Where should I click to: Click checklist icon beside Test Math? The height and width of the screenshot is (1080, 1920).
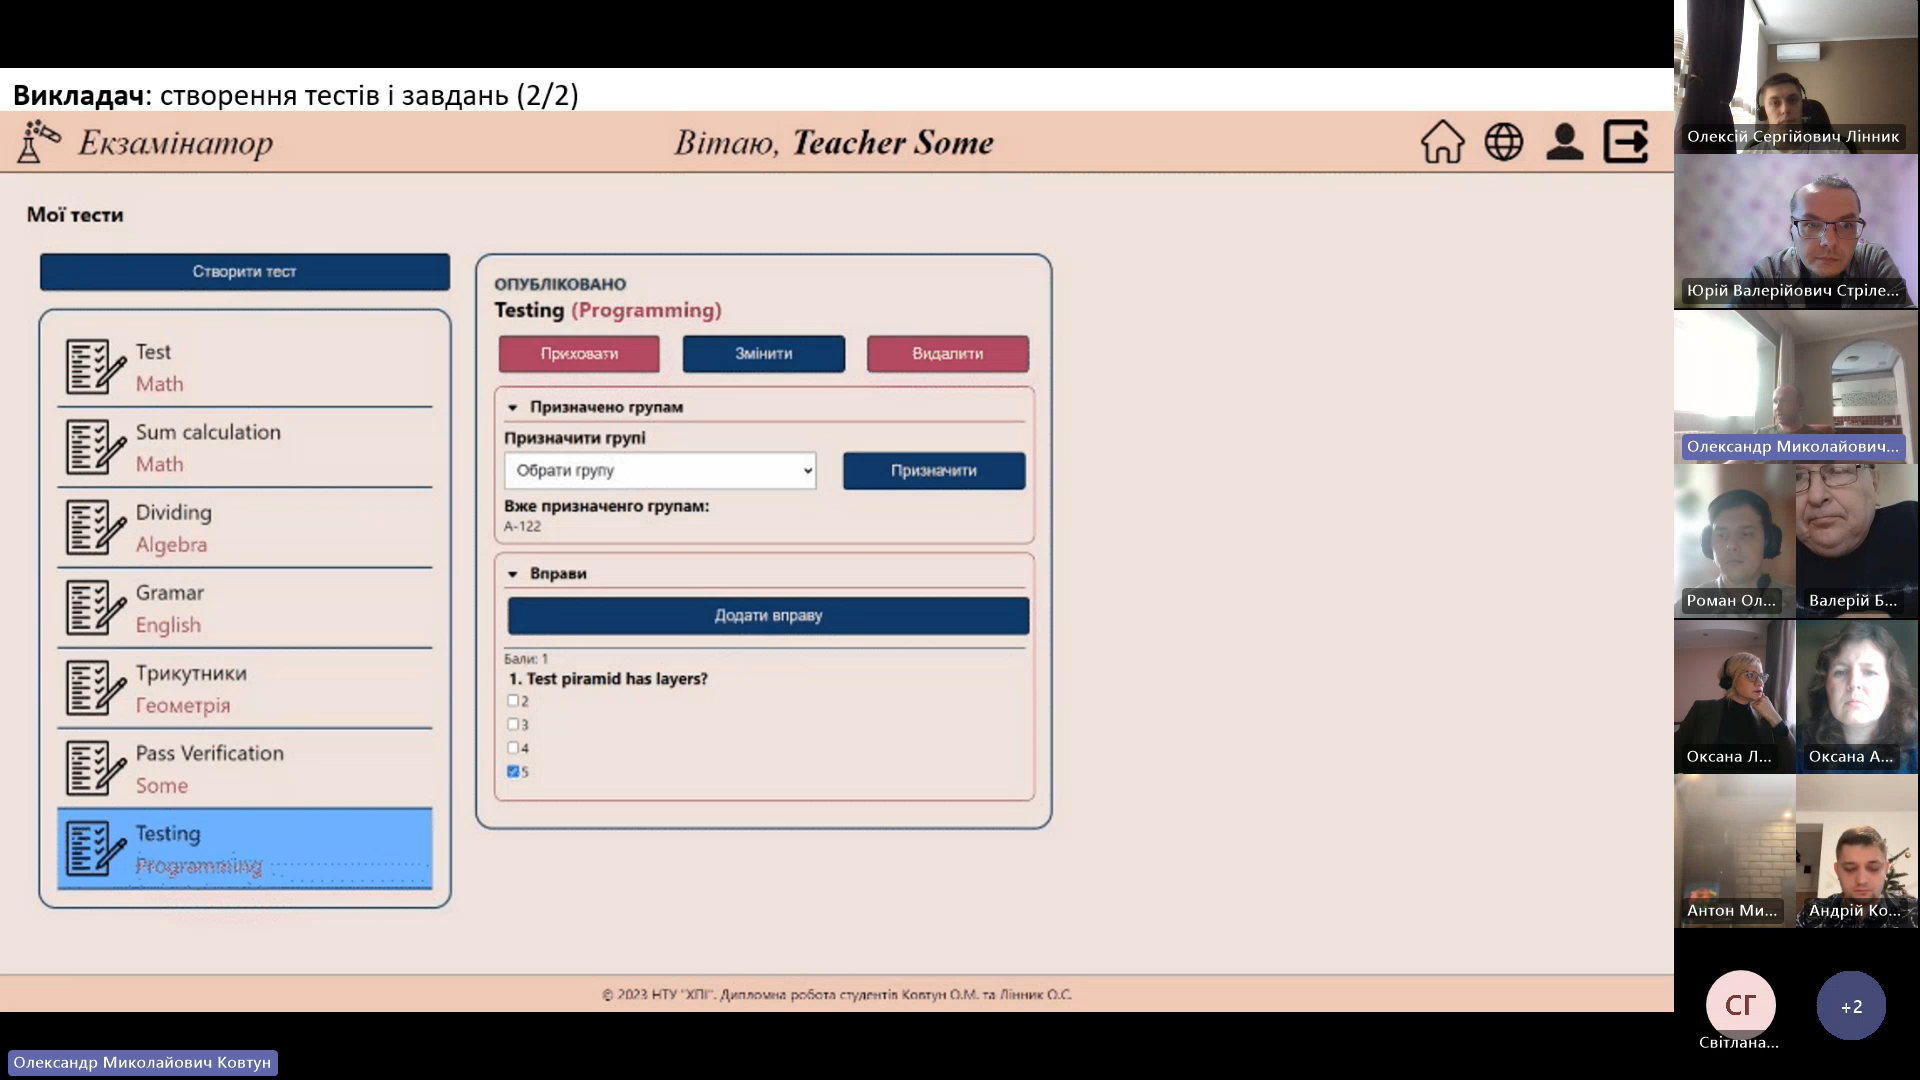pos(95,367)
